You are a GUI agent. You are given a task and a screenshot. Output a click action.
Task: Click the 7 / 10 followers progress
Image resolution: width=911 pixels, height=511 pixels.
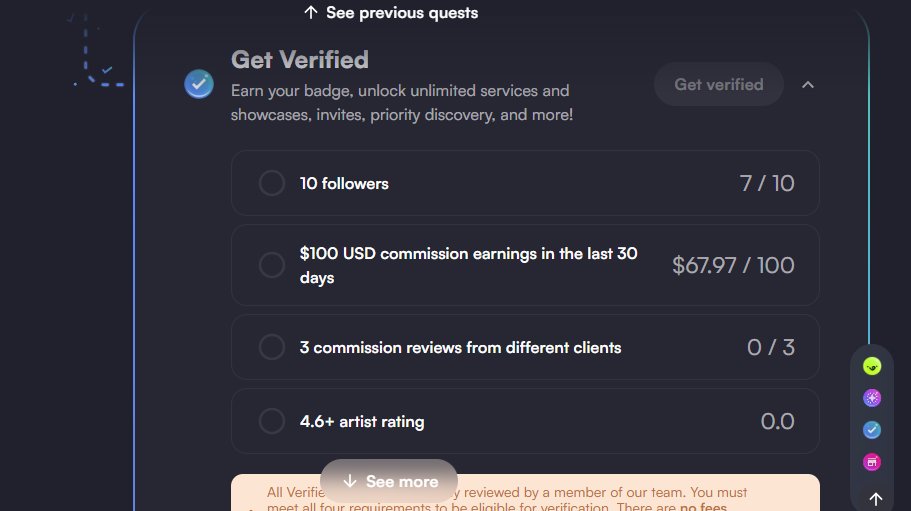coord(767,183)
